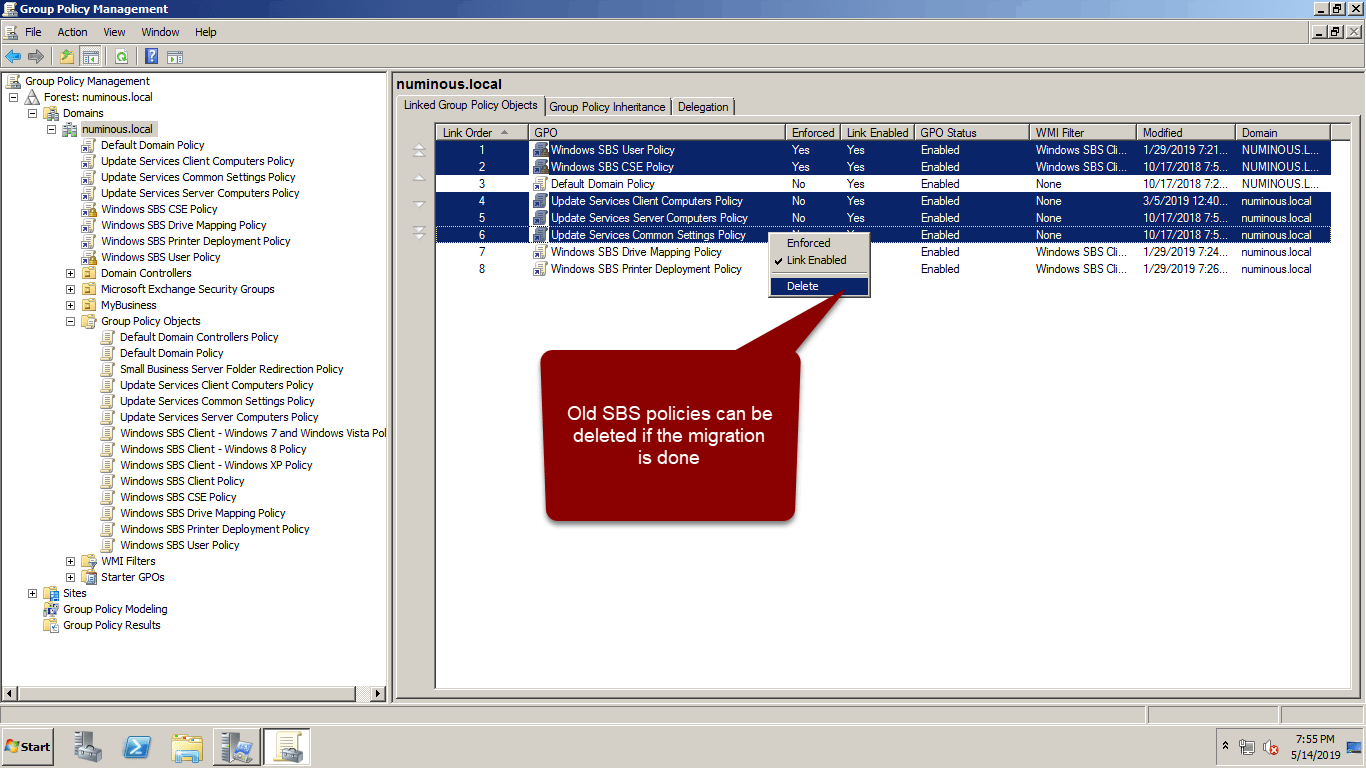Select Windows SBS Client - Windows 8 Policy
1366x768 pixels.
coord(213,449)
